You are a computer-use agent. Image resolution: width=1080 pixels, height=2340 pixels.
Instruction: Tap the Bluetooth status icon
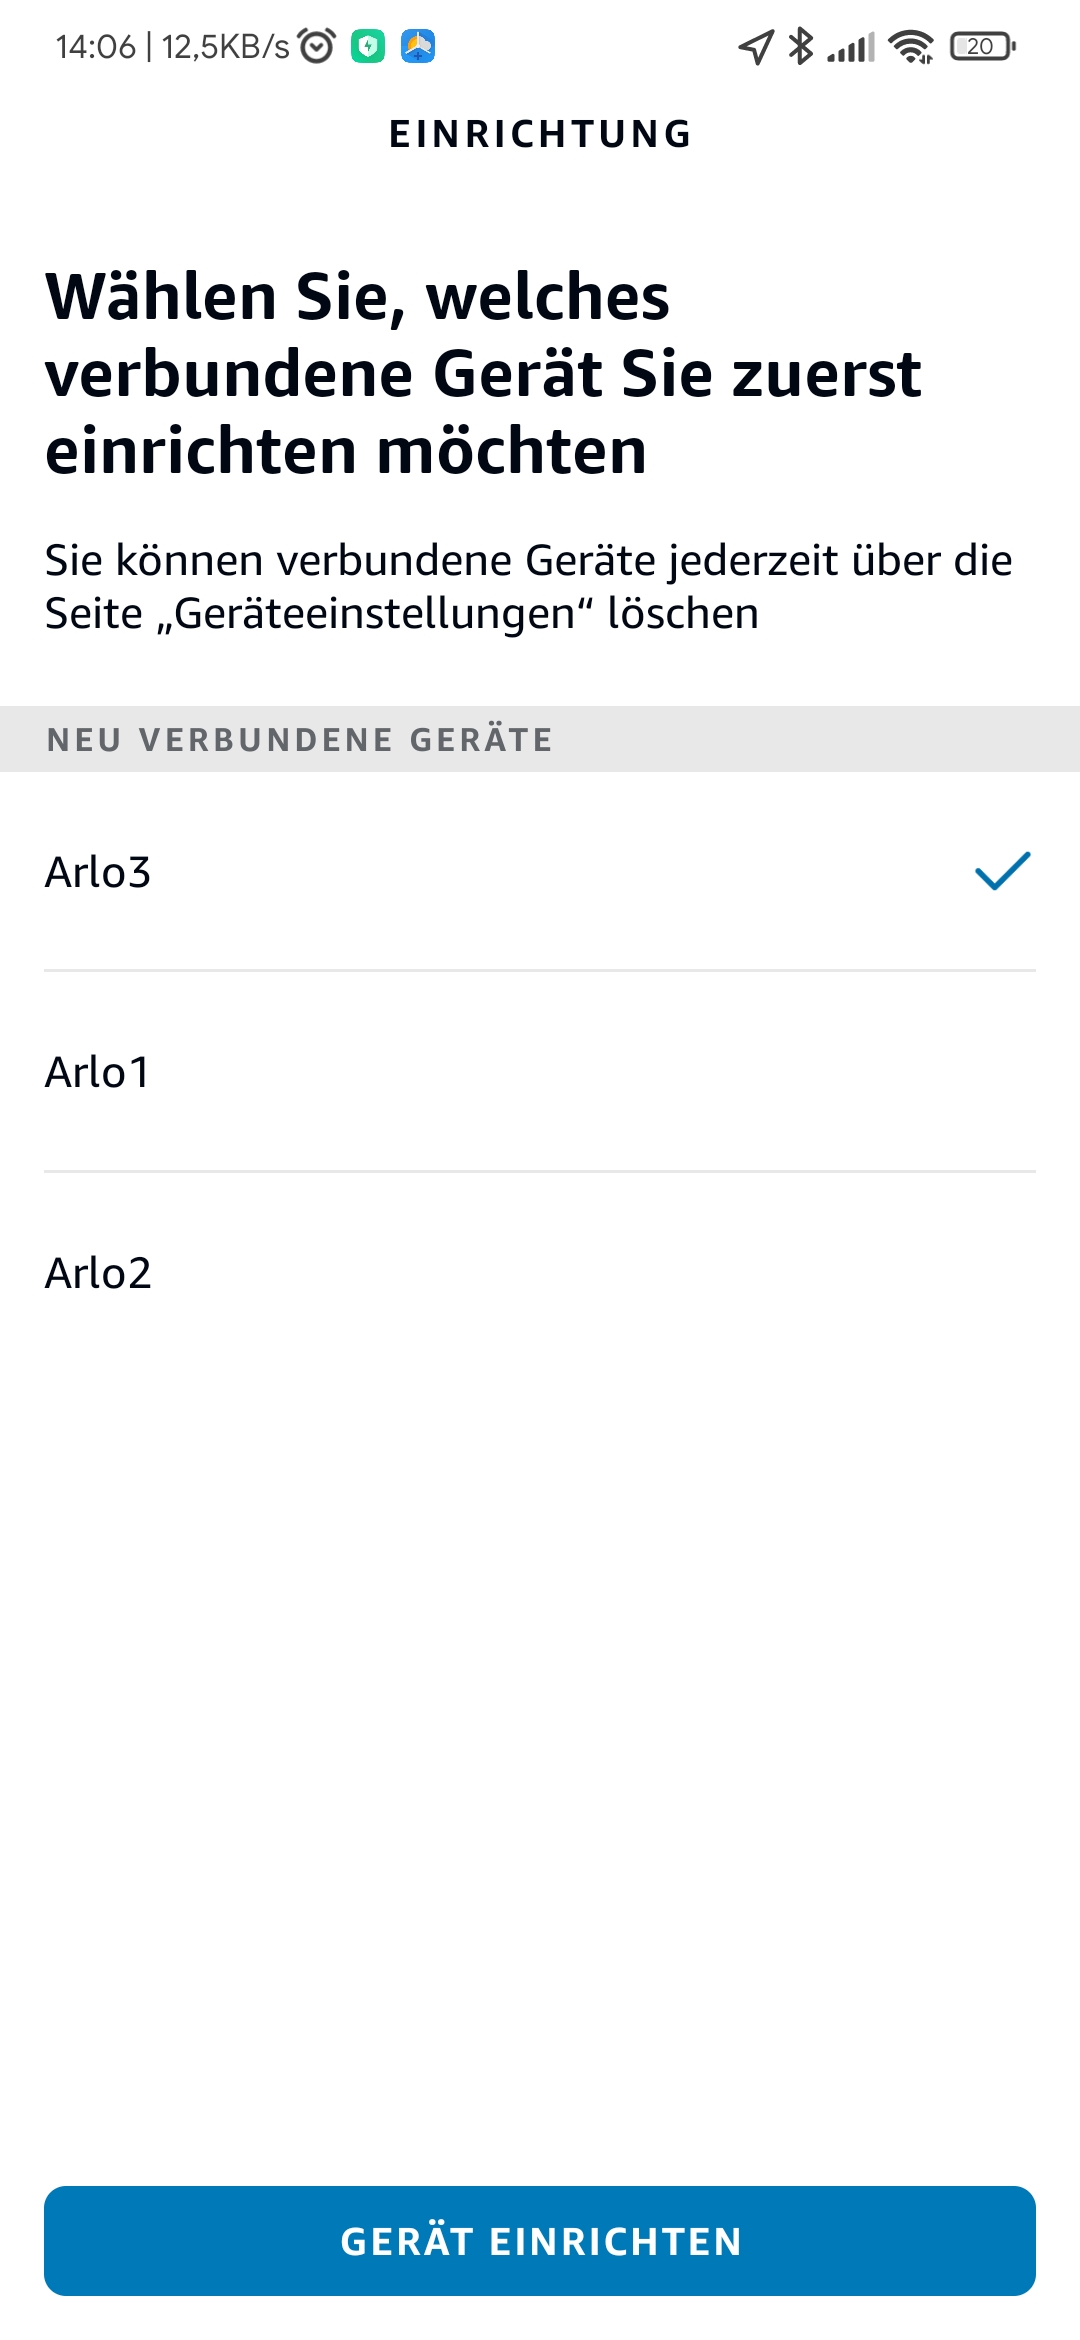pos(800,46)
